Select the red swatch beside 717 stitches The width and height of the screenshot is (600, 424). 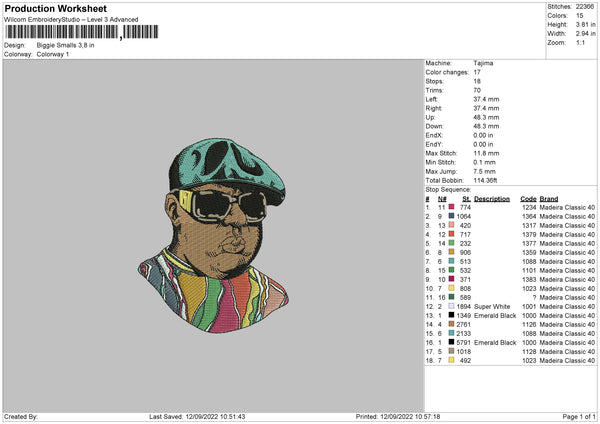[x=452, y=234]
